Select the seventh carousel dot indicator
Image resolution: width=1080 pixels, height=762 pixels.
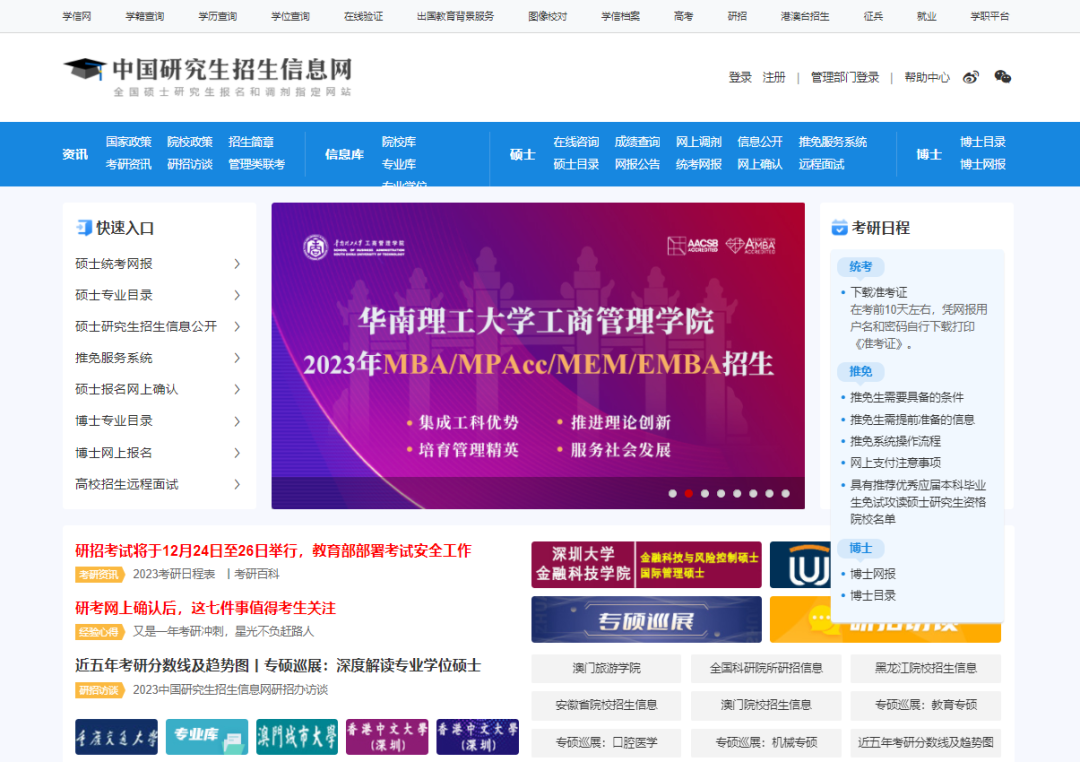[x=769, y=493]
